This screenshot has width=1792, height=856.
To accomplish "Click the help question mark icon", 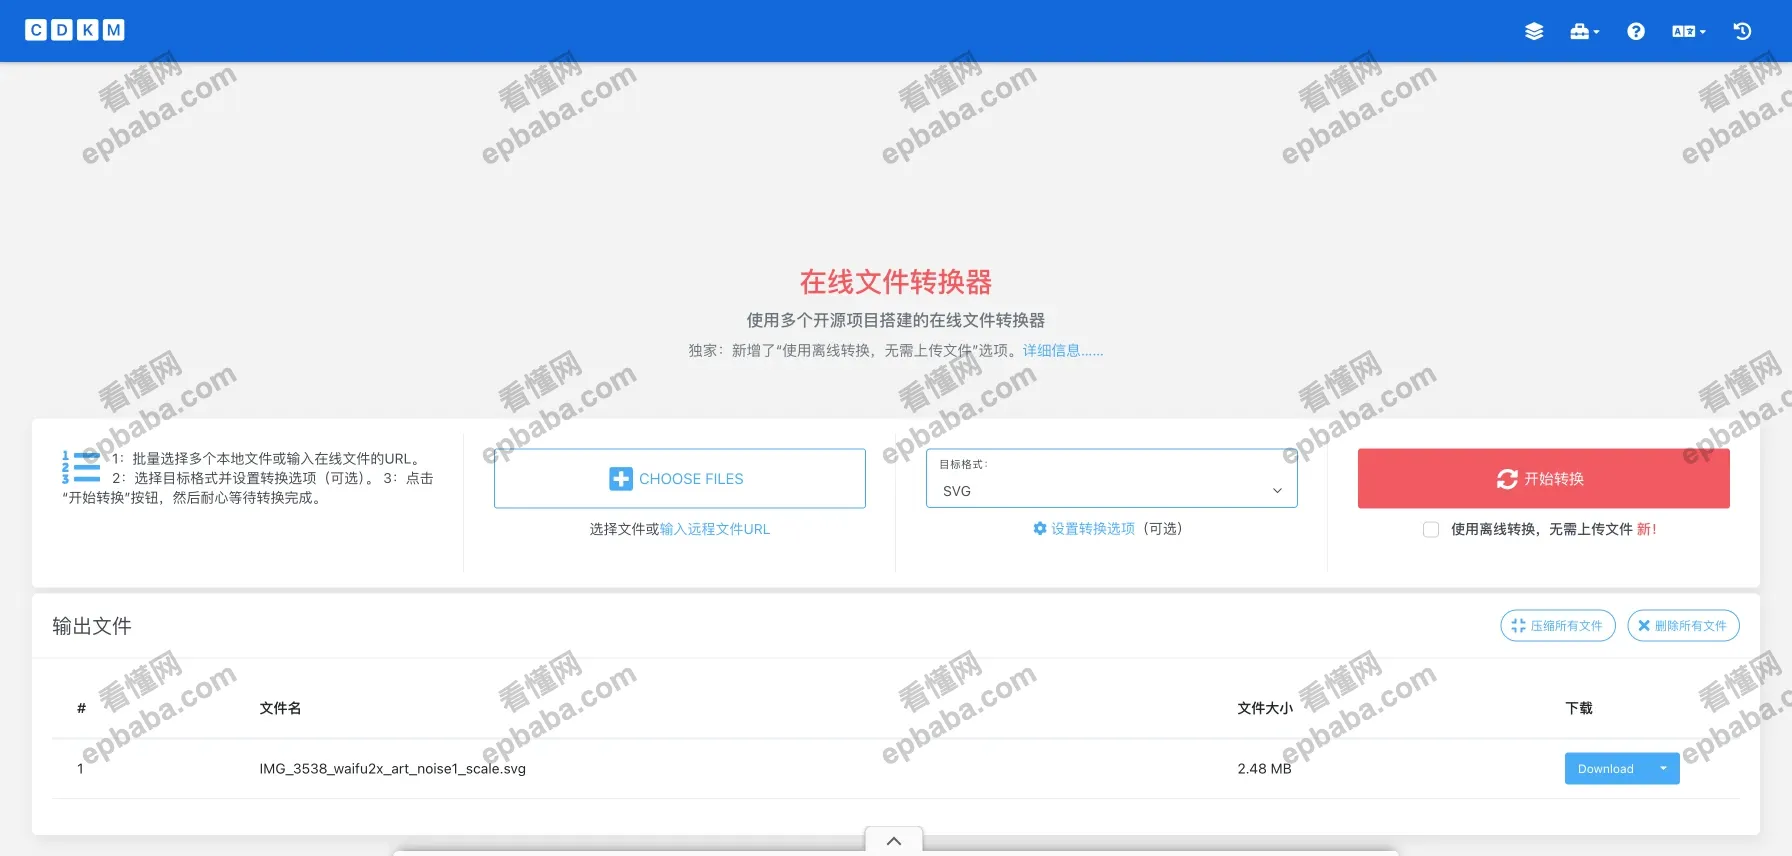I will (x=1636, y=31).
